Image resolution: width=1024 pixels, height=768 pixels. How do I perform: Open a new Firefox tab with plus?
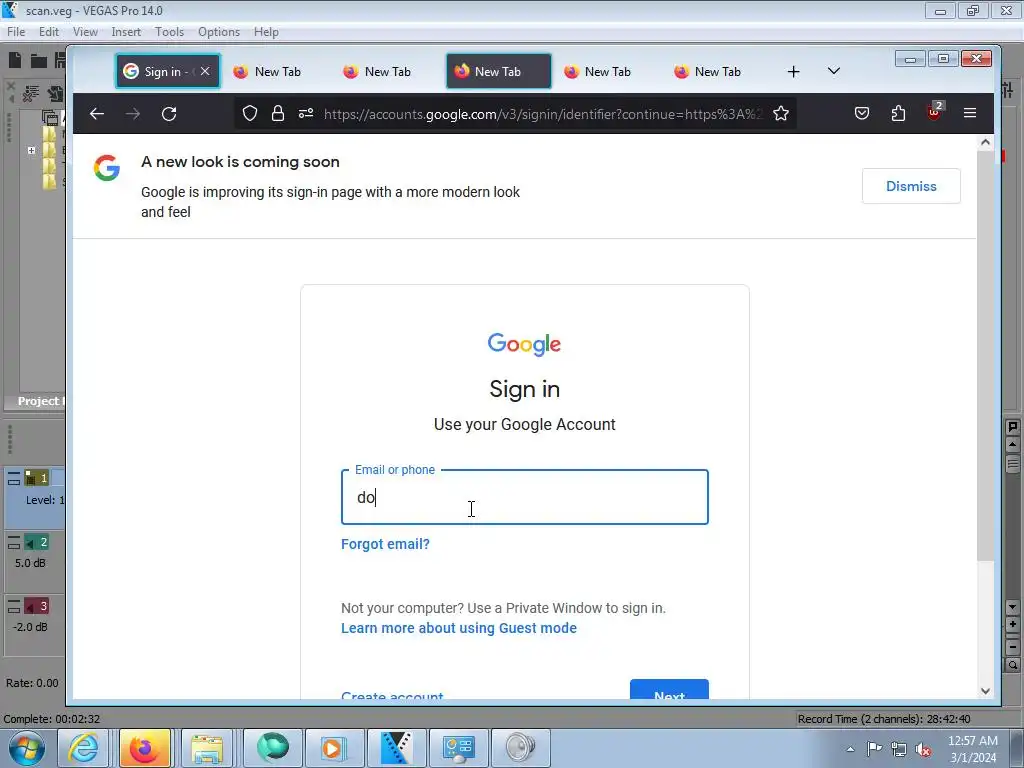[793, 72]
